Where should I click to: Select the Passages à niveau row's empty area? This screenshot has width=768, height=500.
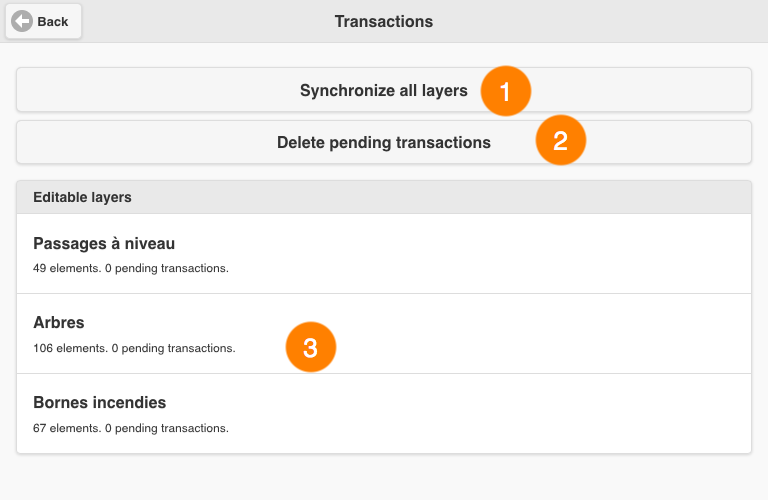(490, 254)
